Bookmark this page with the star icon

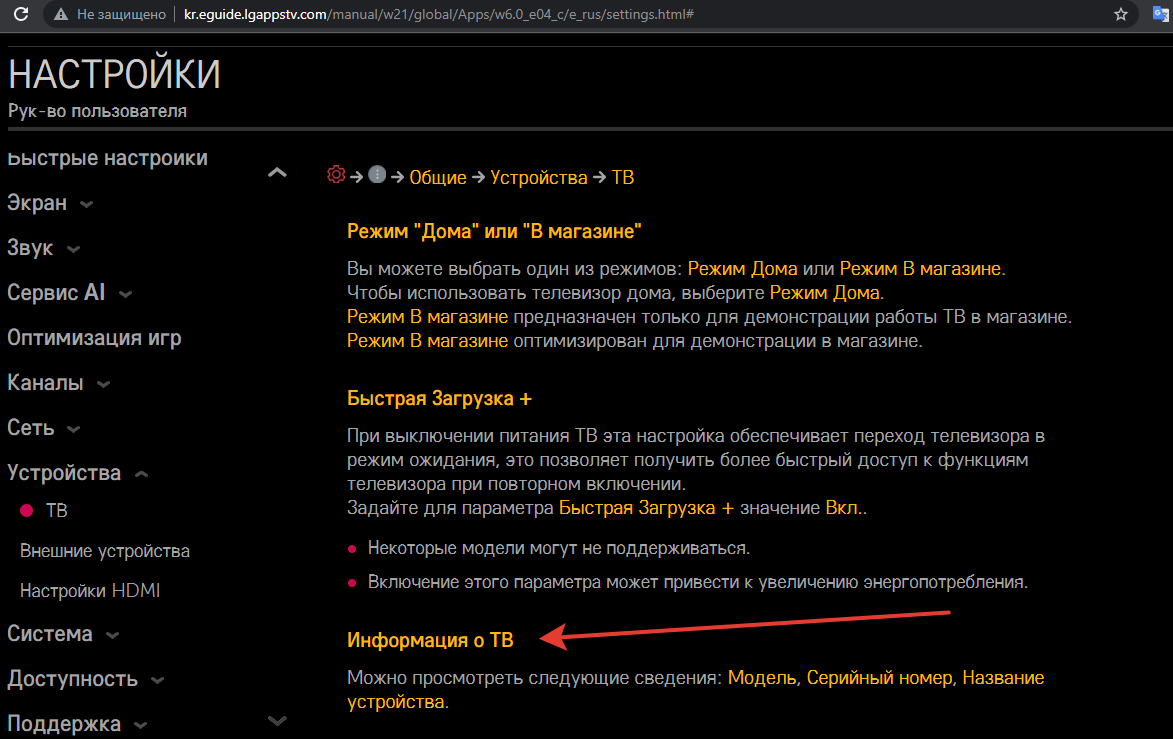click(1121, 15)
